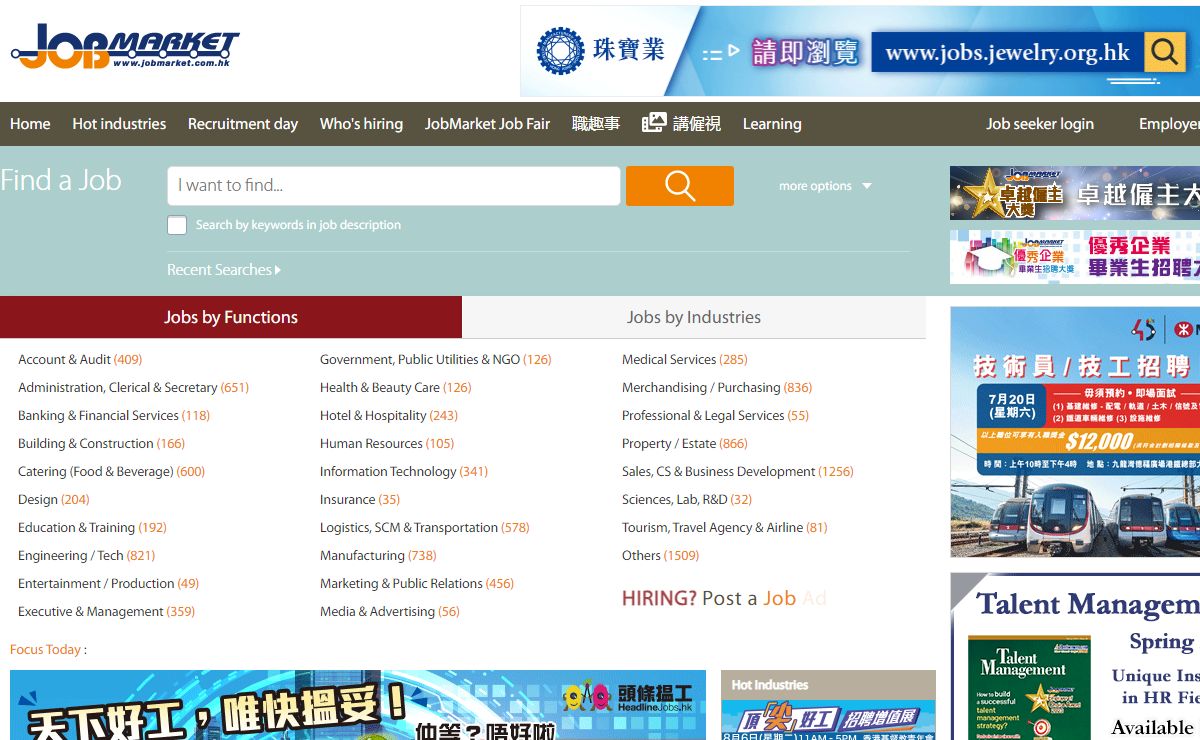The image size is (1200, 740).
Task: Open Entertainment / Production jobs
Action: (x=108, y=583)
